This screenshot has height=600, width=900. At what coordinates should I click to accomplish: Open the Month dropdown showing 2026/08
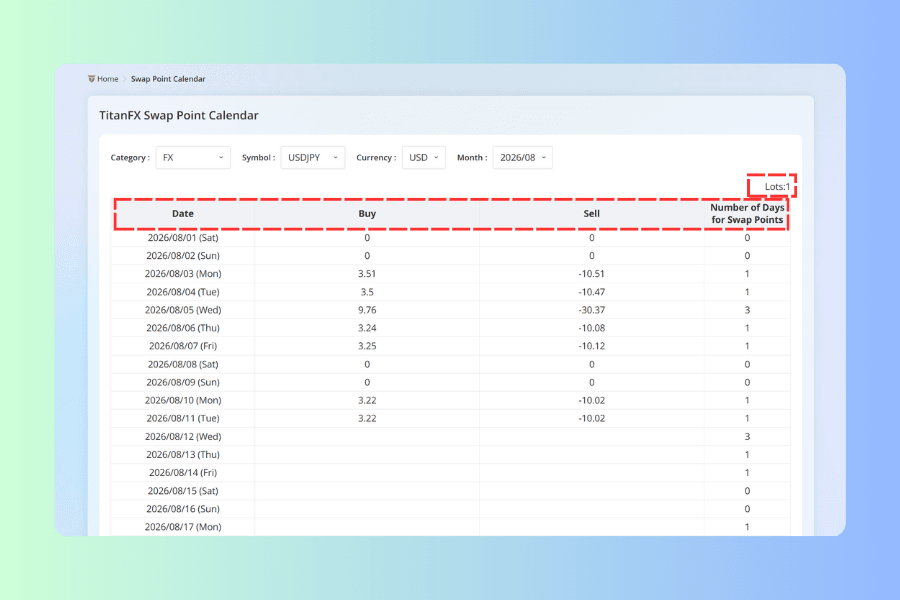522,157
